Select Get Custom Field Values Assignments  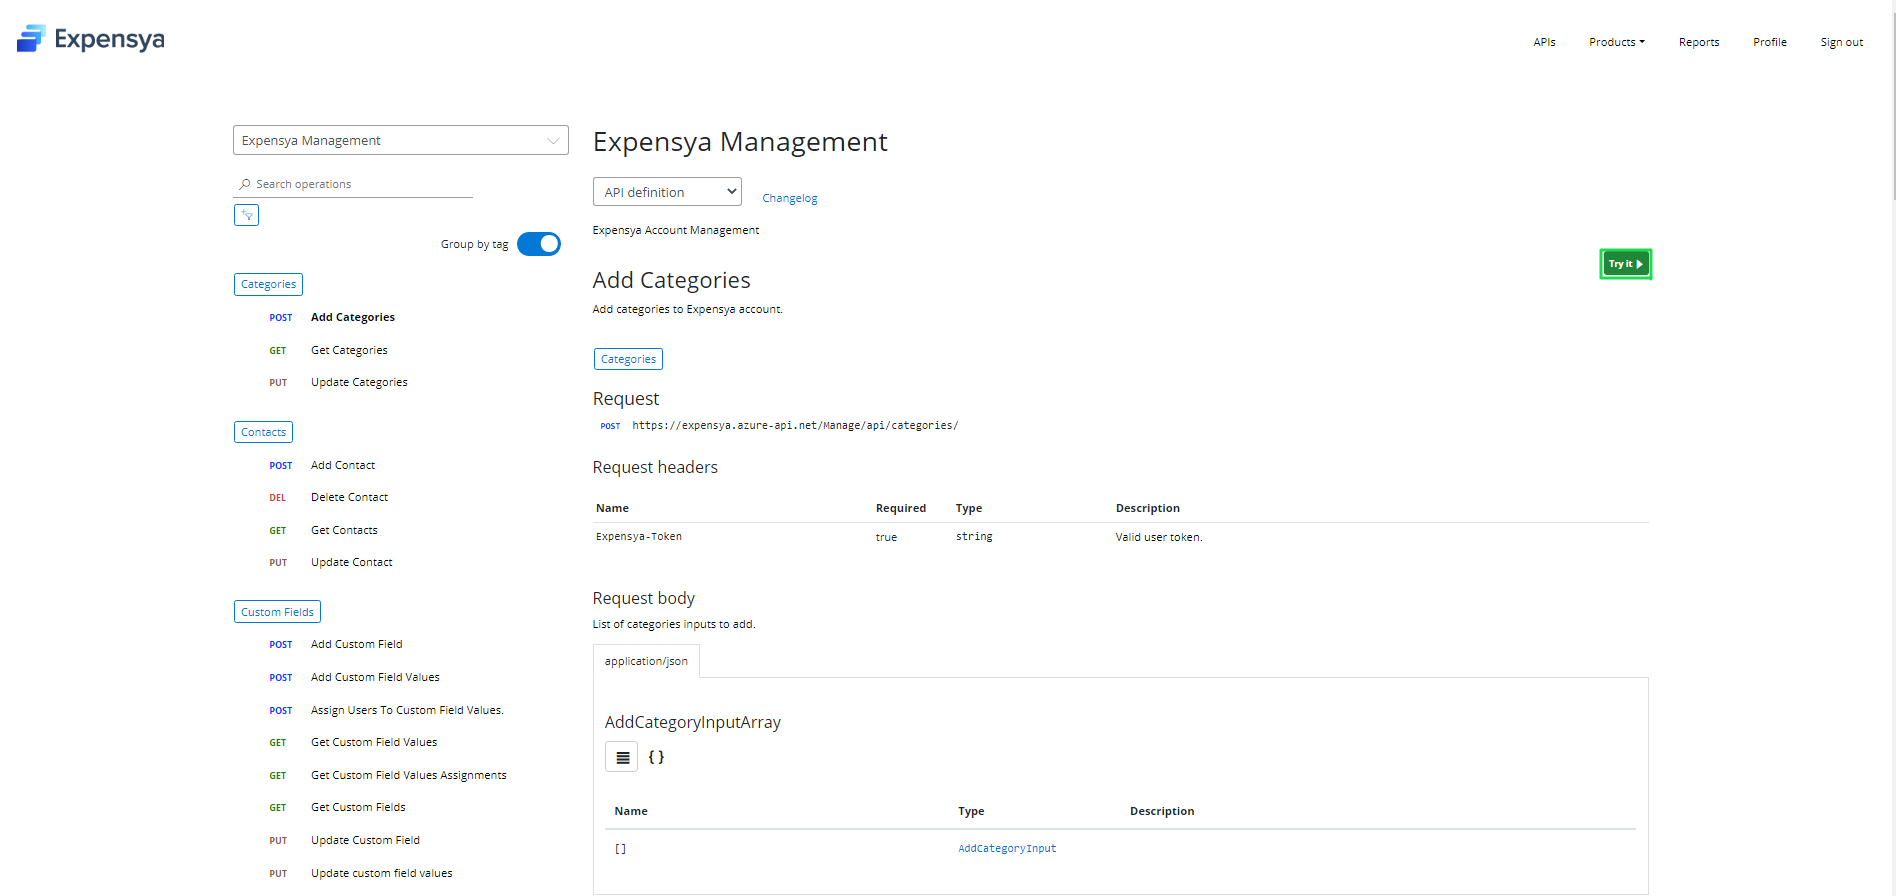[408, 775]
